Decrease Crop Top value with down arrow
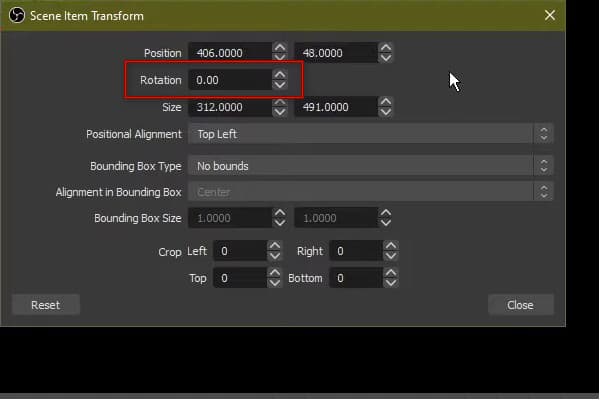The height and width of the screenshot is (400, 600). coord(275,283)
